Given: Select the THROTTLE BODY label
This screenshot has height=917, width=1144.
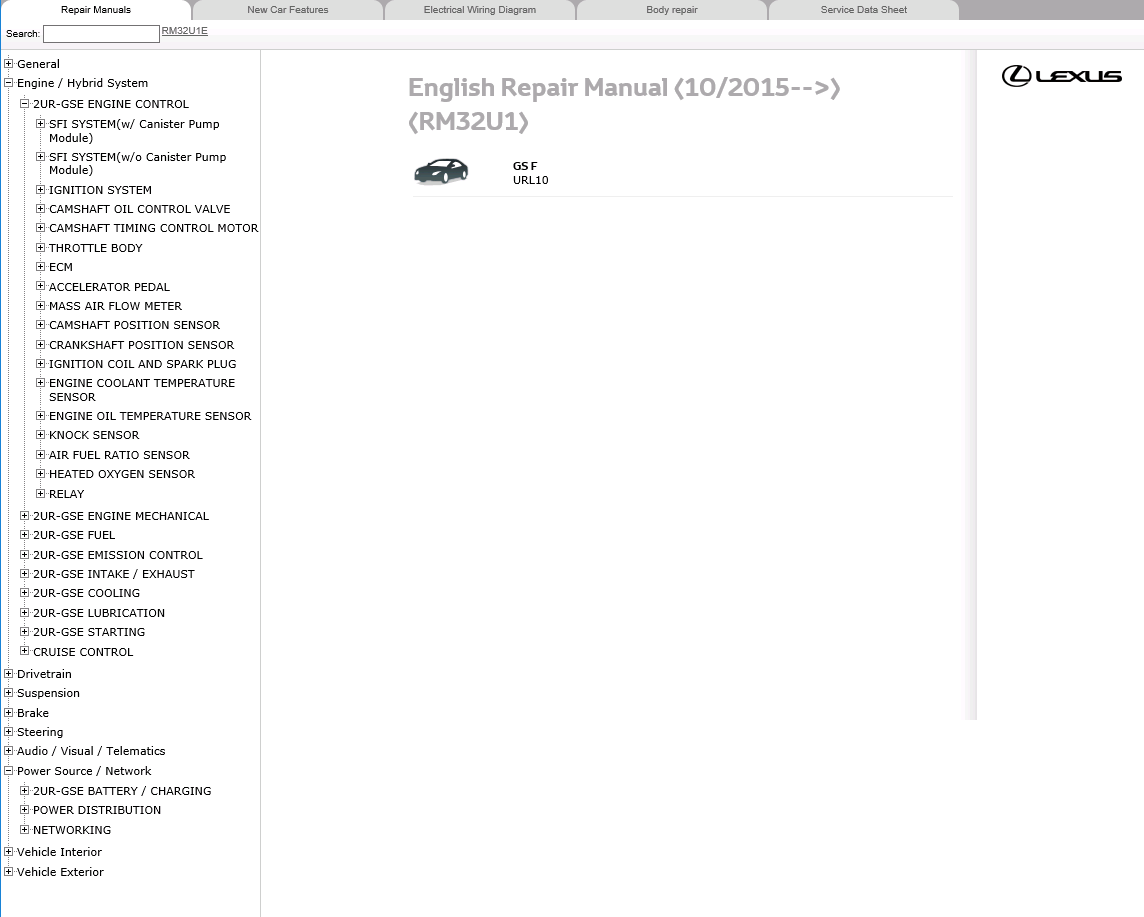Looking at the screenshot, I should click(x=96, y=248).
